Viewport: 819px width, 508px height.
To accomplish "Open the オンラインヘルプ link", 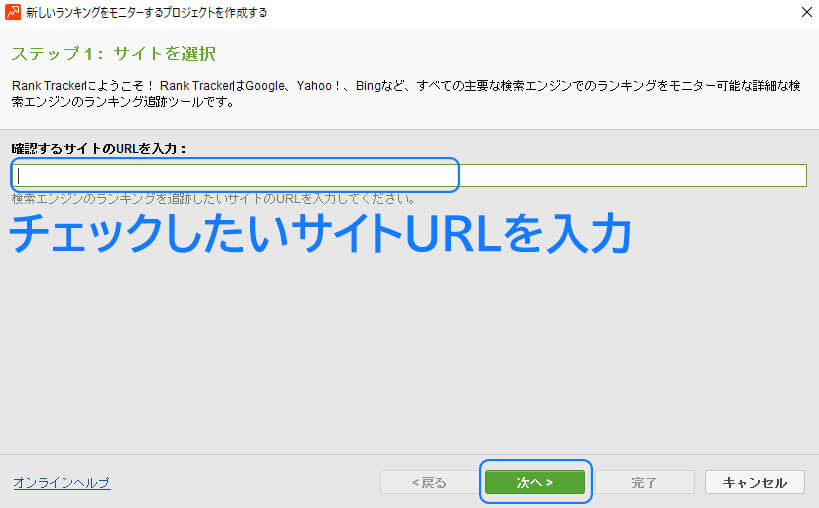I will coord(61,482).
